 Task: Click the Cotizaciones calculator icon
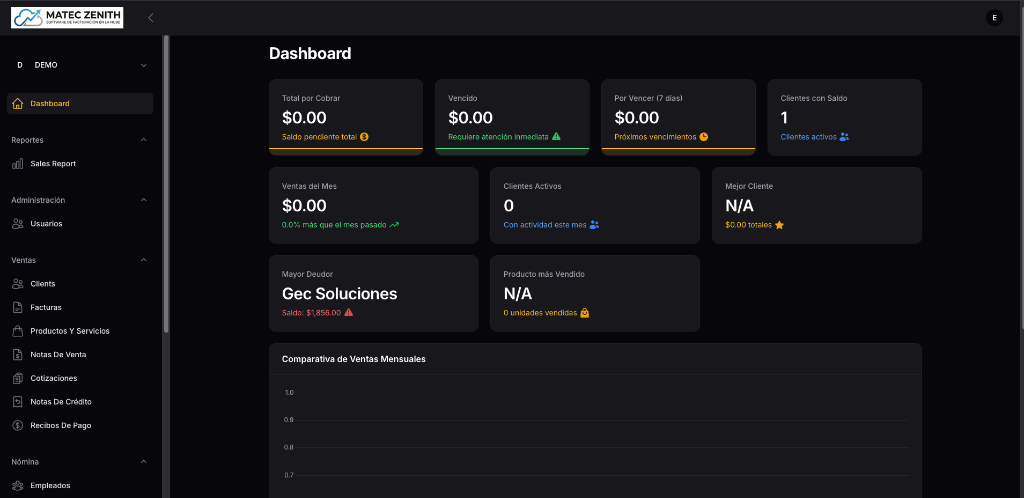pyautogui.click(x=17, y=378)
